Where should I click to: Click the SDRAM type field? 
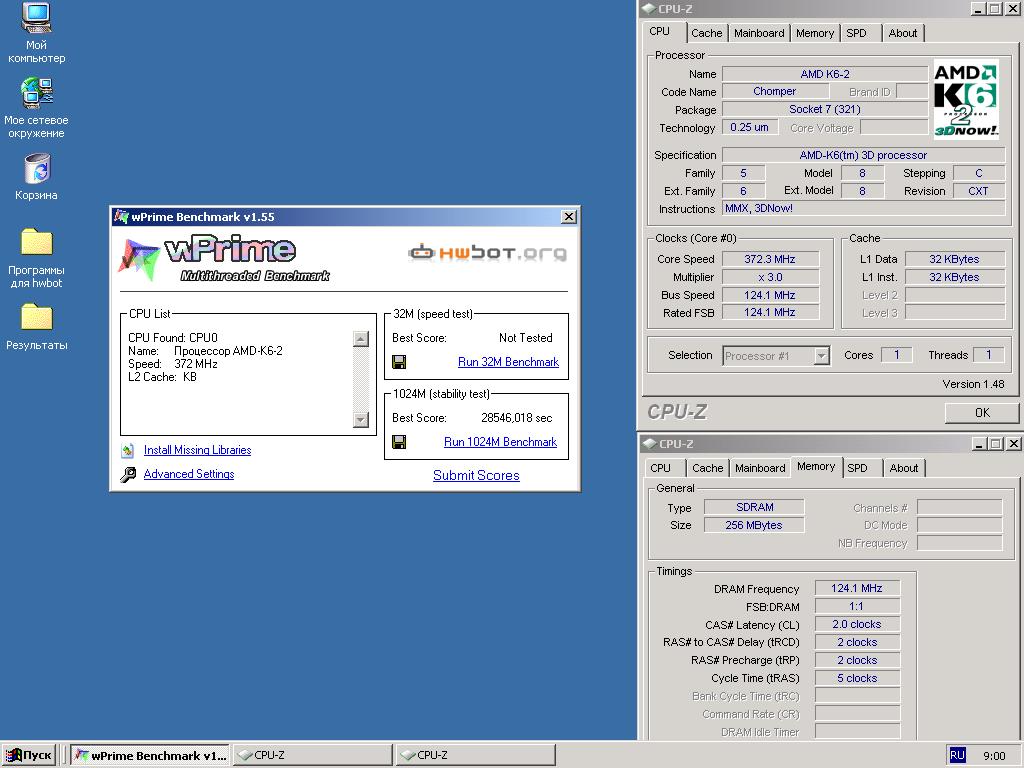754,507
